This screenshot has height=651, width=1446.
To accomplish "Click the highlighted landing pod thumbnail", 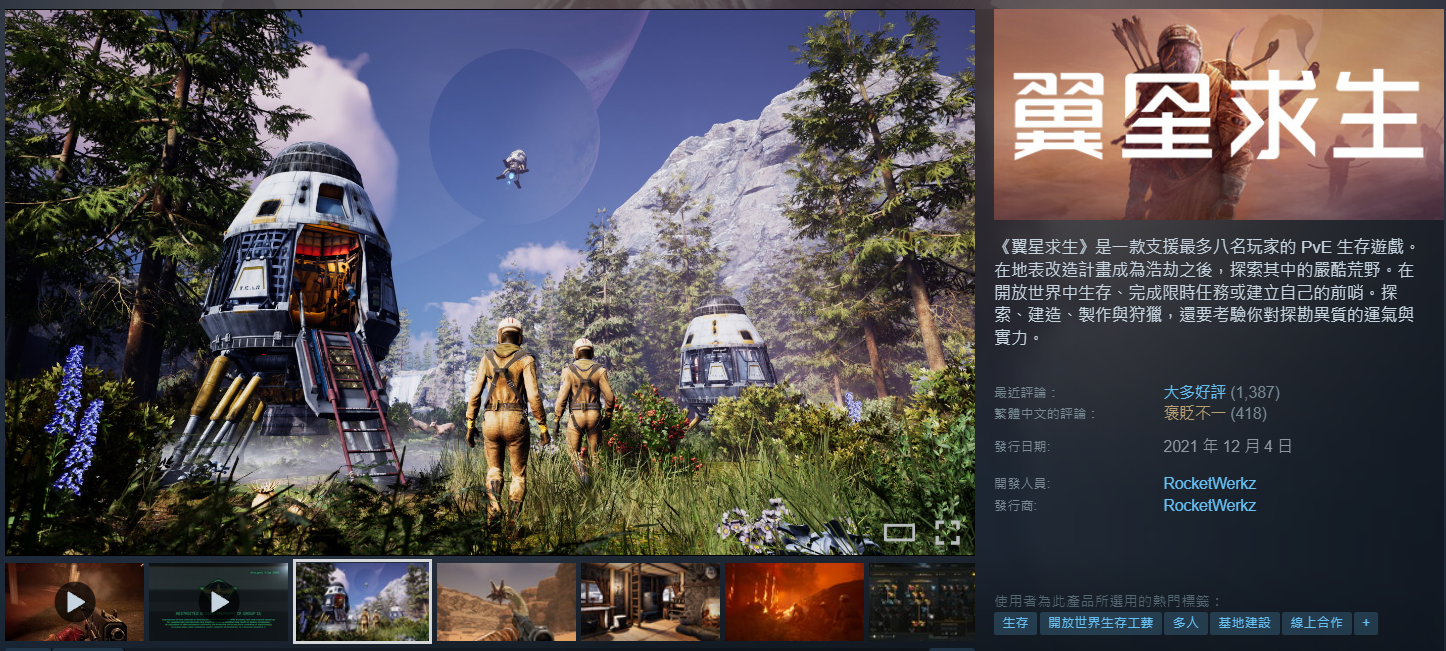I will click(x=362, y=601).
